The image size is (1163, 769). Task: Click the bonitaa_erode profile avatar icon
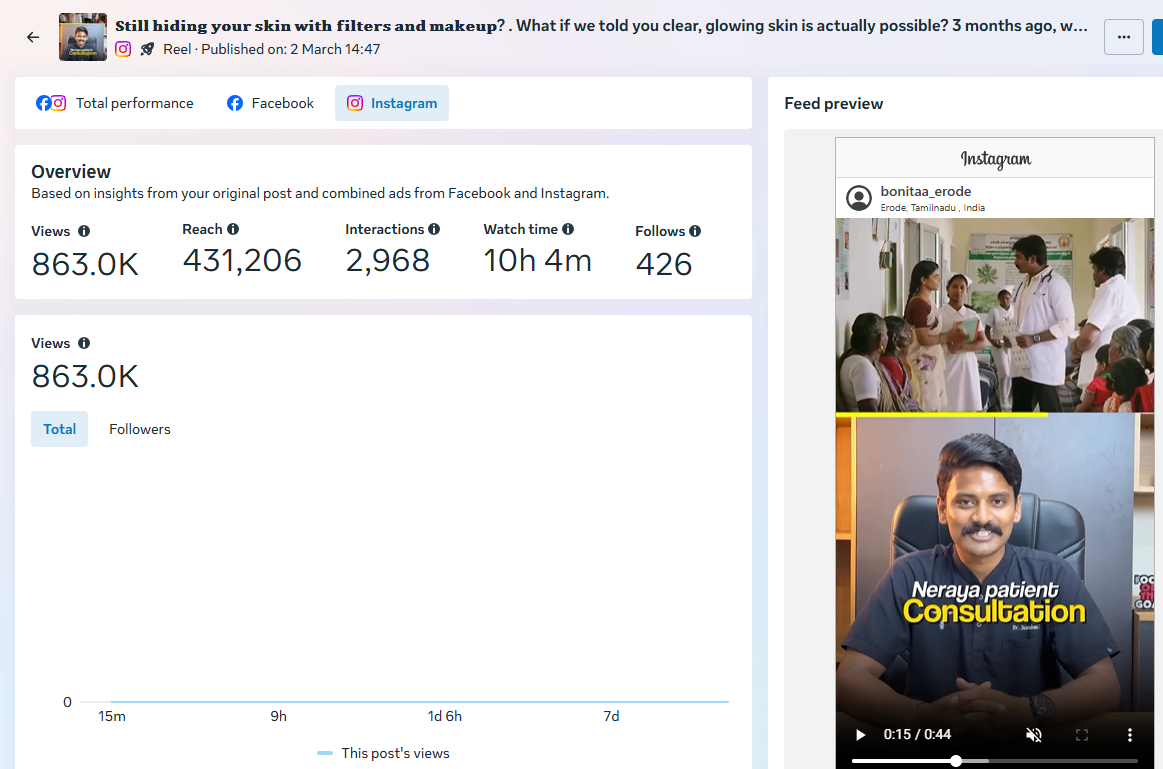click(859, 198)
